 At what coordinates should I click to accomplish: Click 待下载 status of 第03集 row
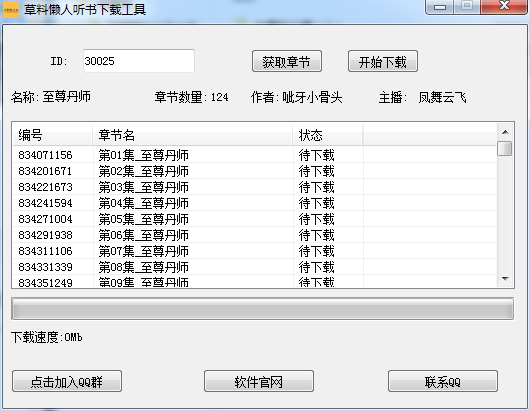tap(316, 187)
